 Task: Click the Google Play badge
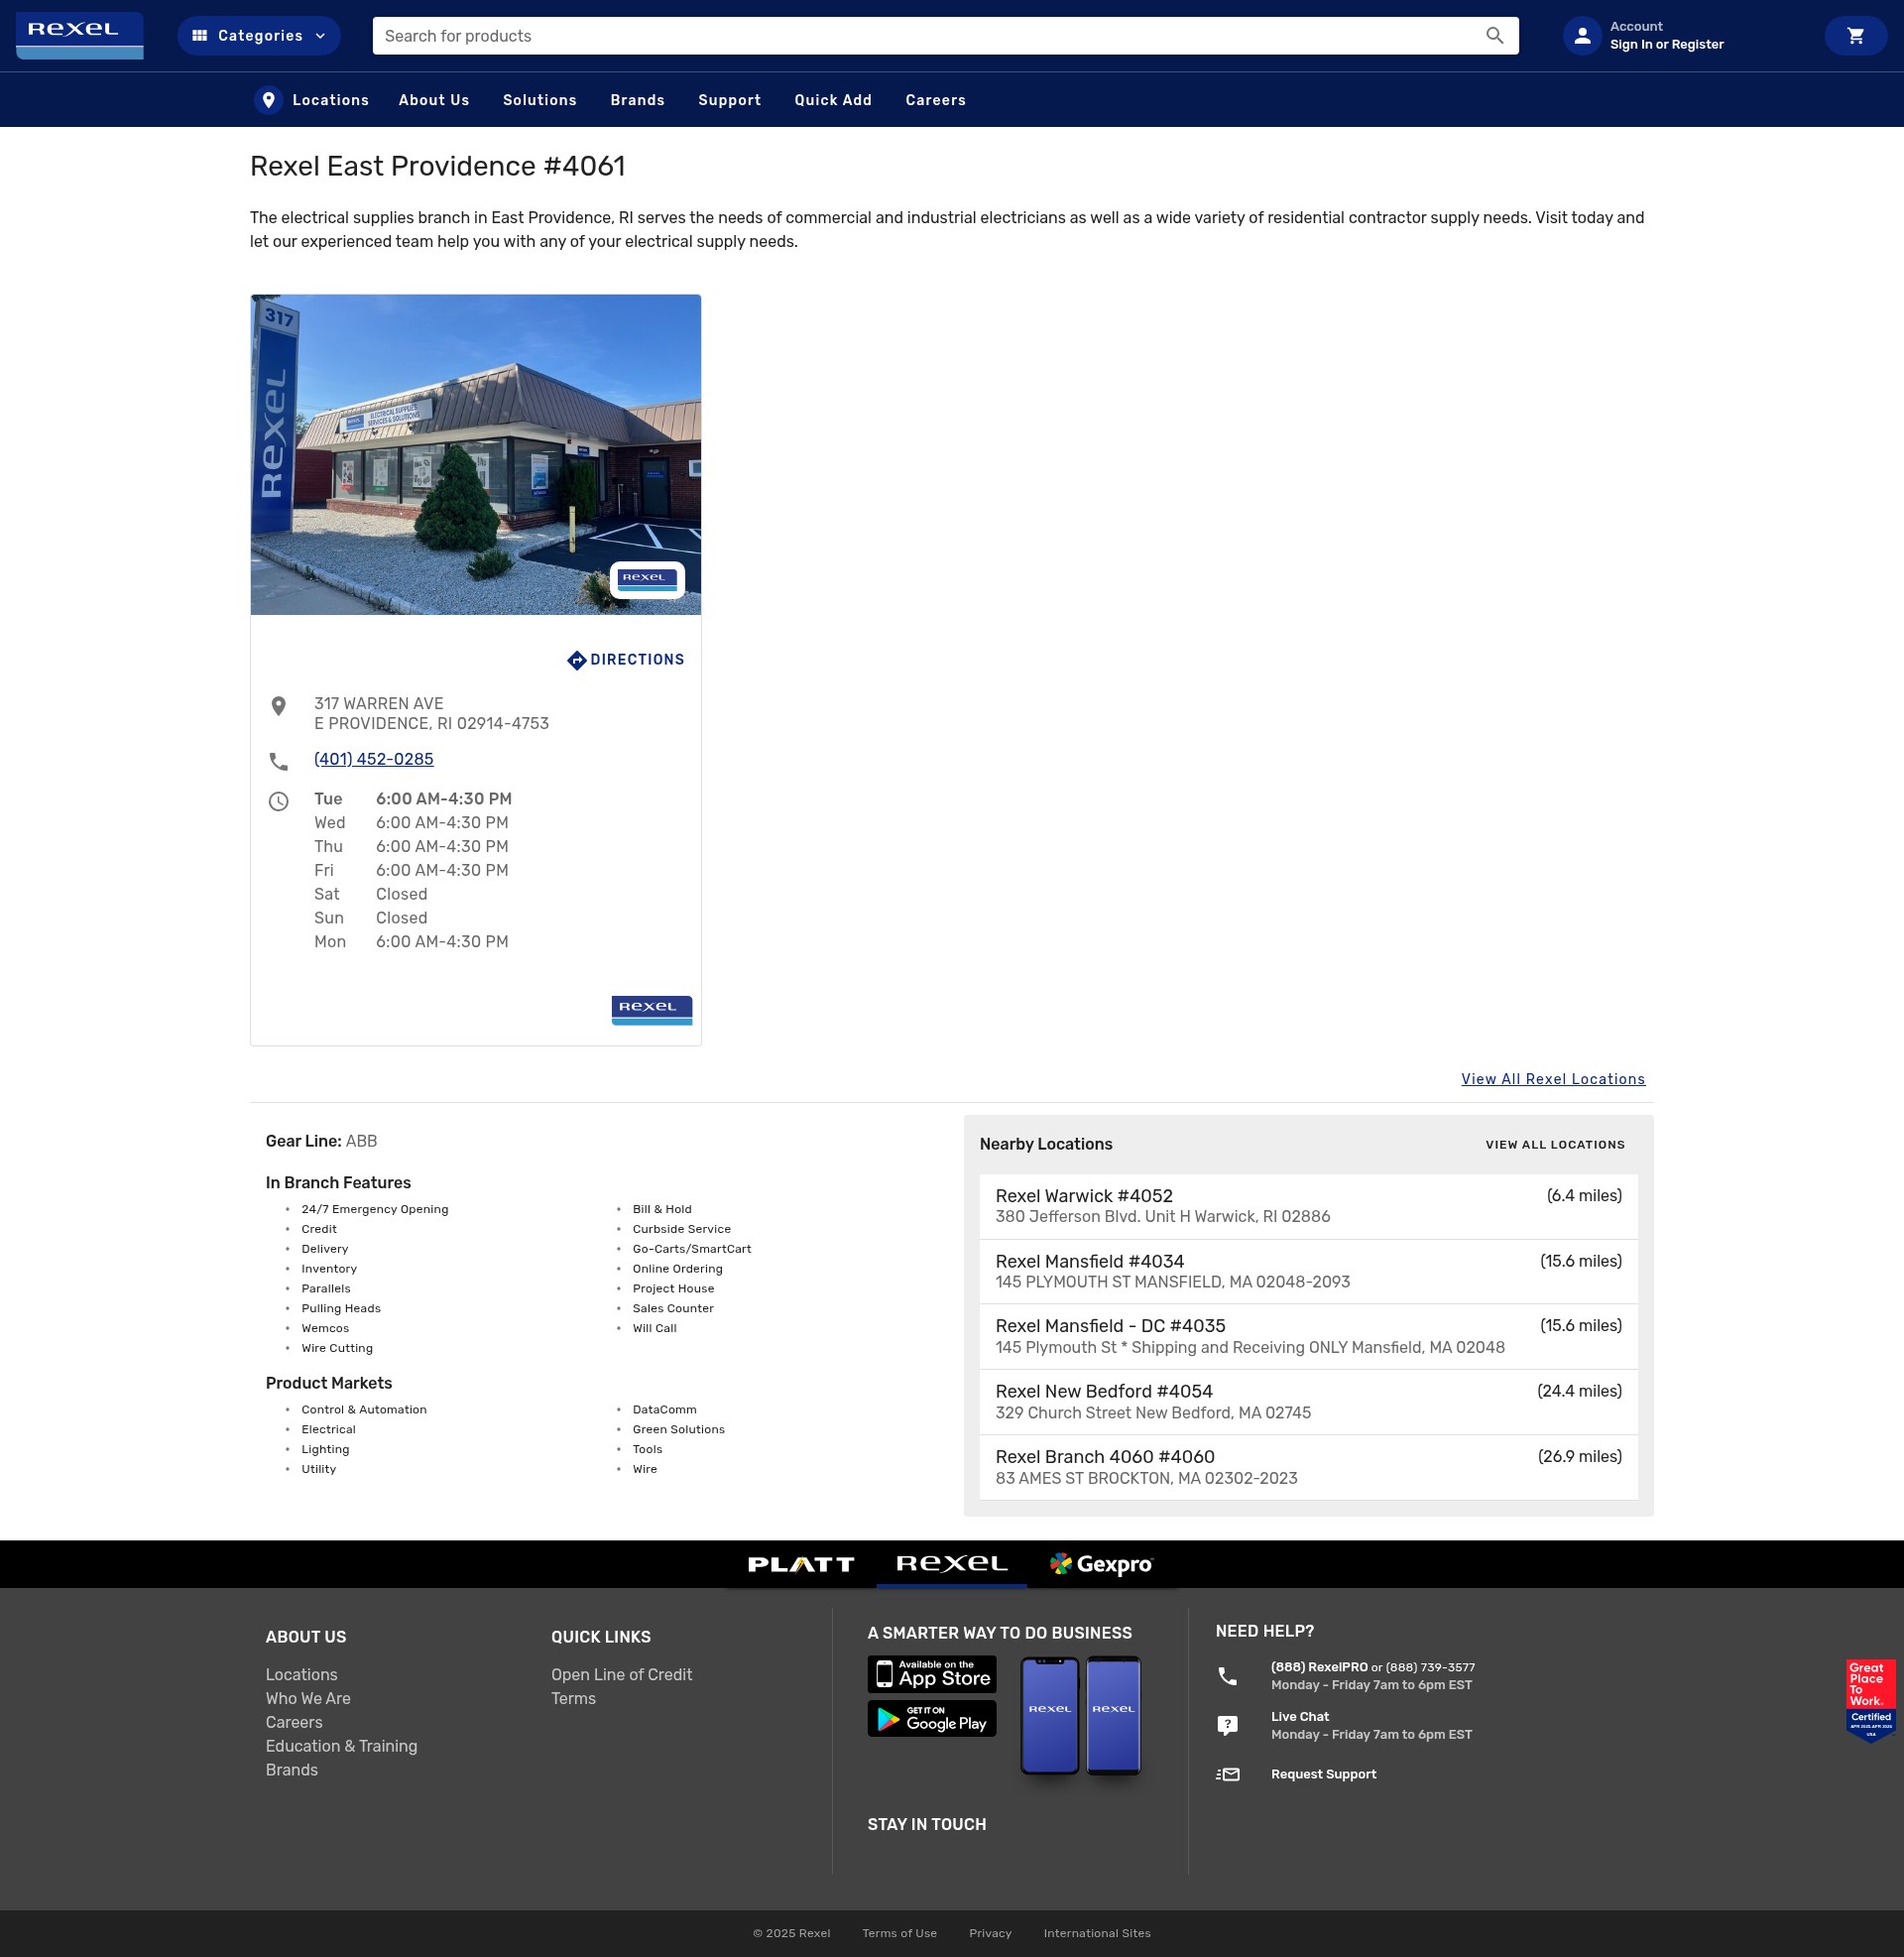coord(931,1719)
